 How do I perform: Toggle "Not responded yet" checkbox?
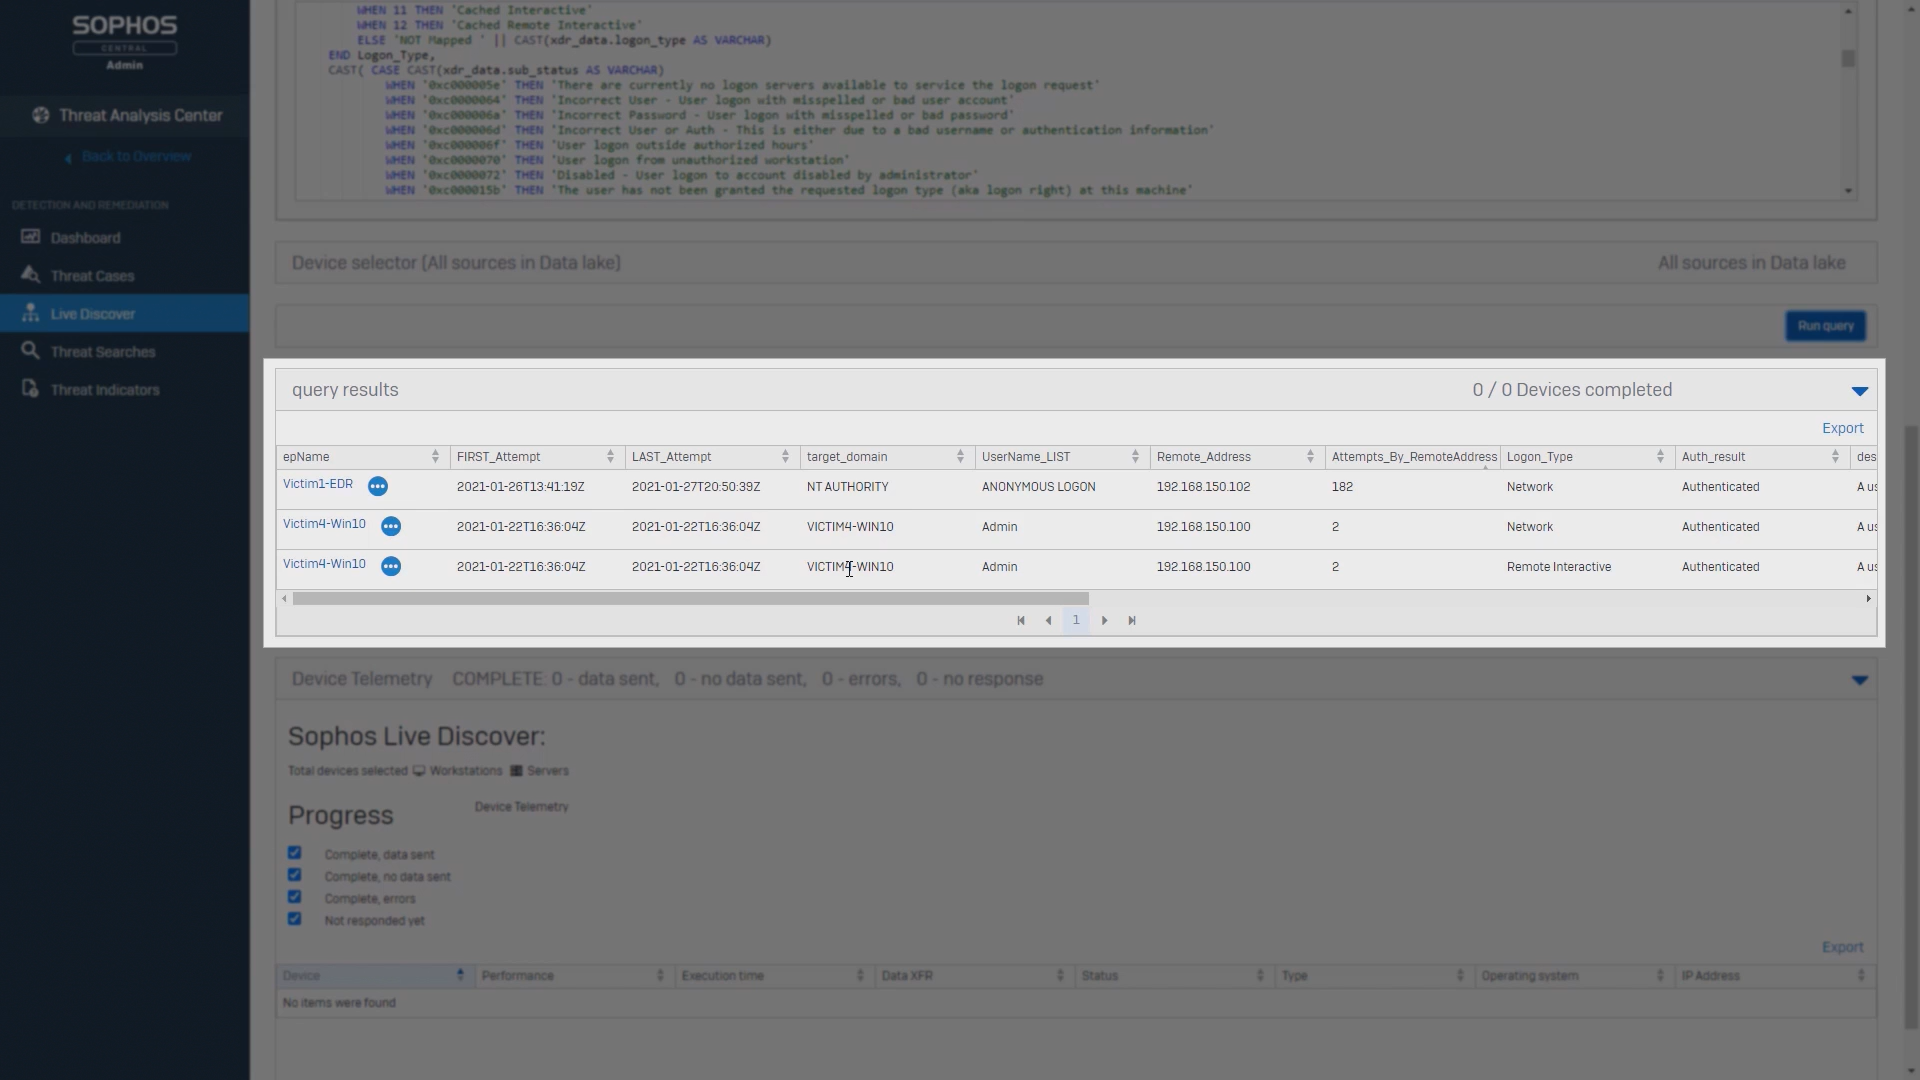pyautogui.click(x=294, y=919)
